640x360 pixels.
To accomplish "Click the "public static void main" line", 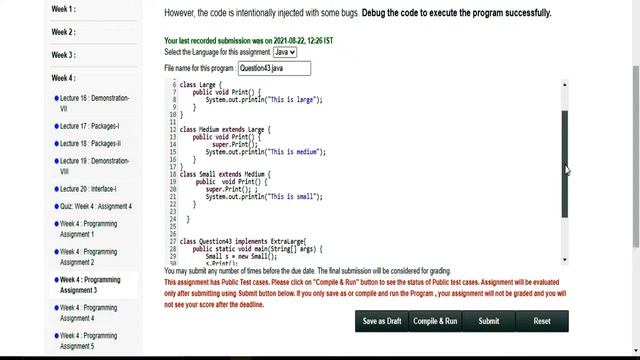I will [x=258, y=249].
